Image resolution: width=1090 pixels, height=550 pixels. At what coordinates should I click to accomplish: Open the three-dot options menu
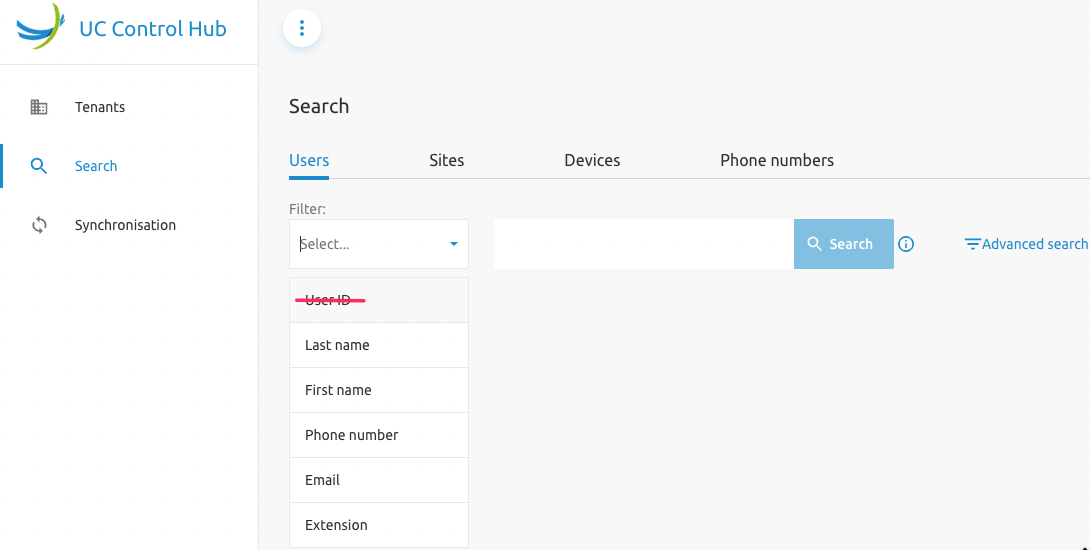[x=302, y=28]
